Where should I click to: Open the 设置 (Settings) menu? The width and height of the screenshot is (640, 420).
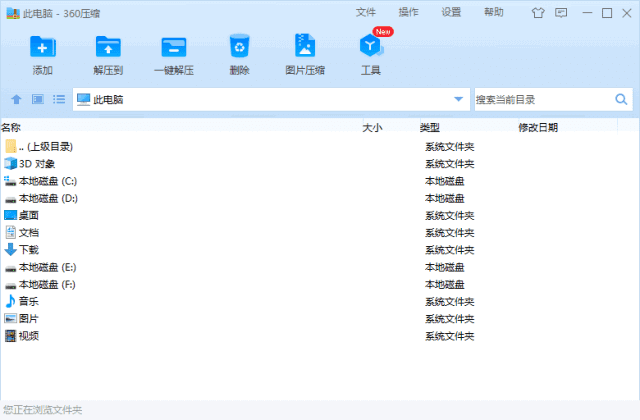pyautogui.click(x=451, y=13)
